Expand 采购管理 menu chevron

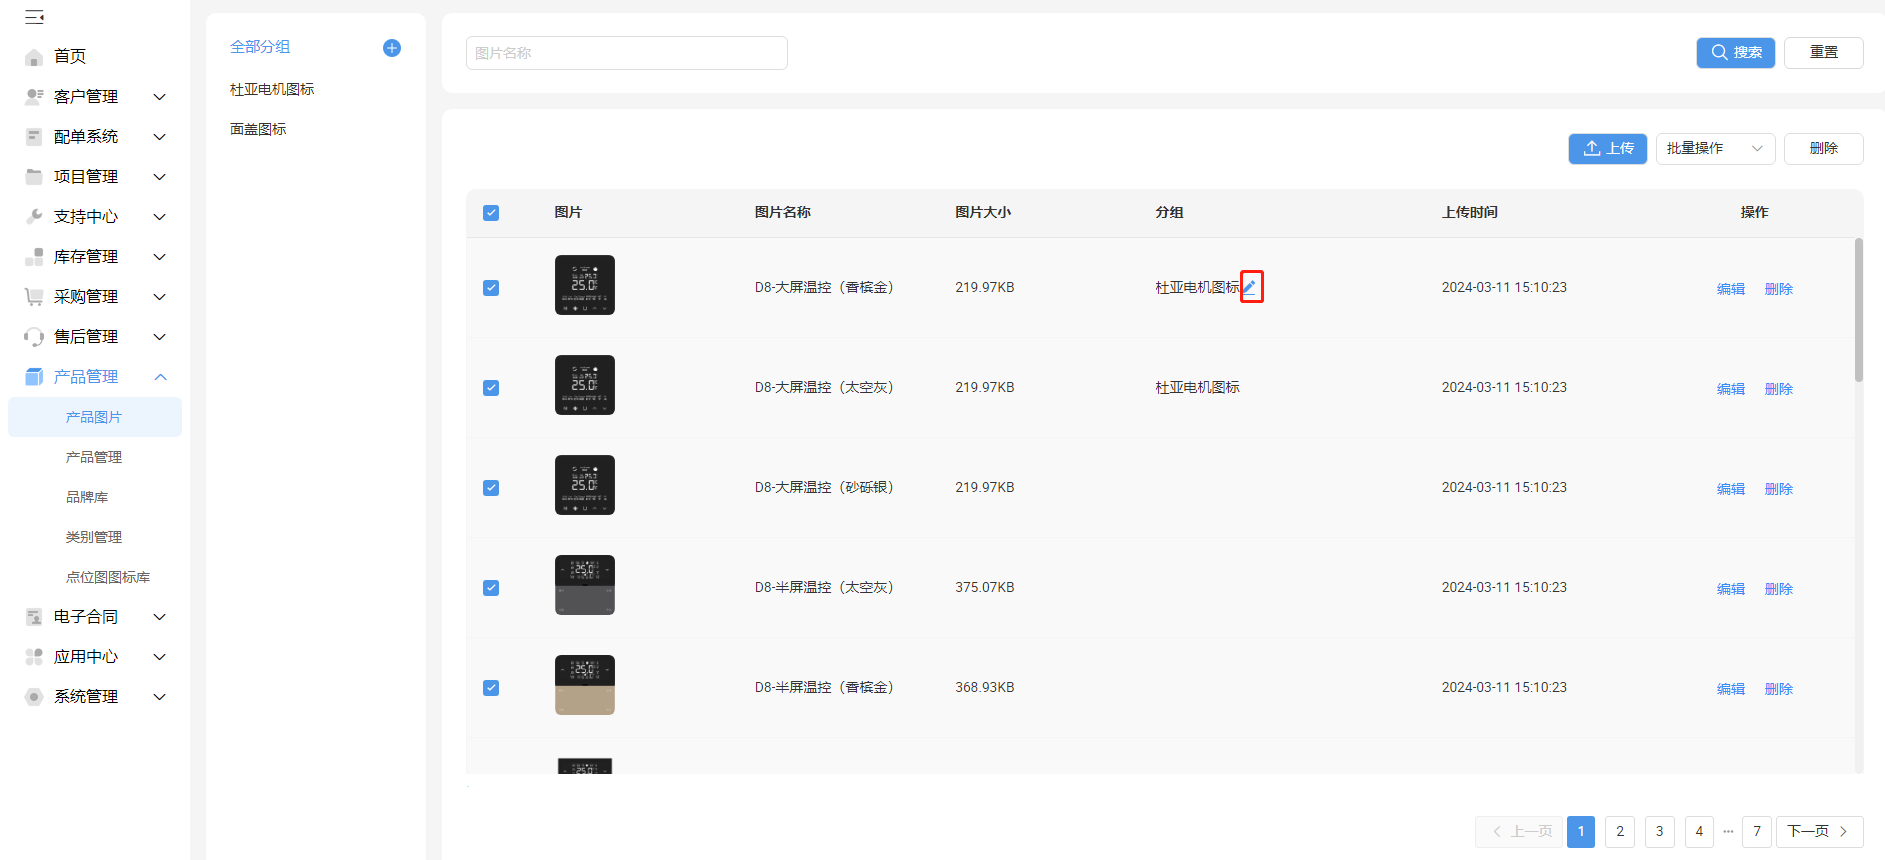click(159, 297)
